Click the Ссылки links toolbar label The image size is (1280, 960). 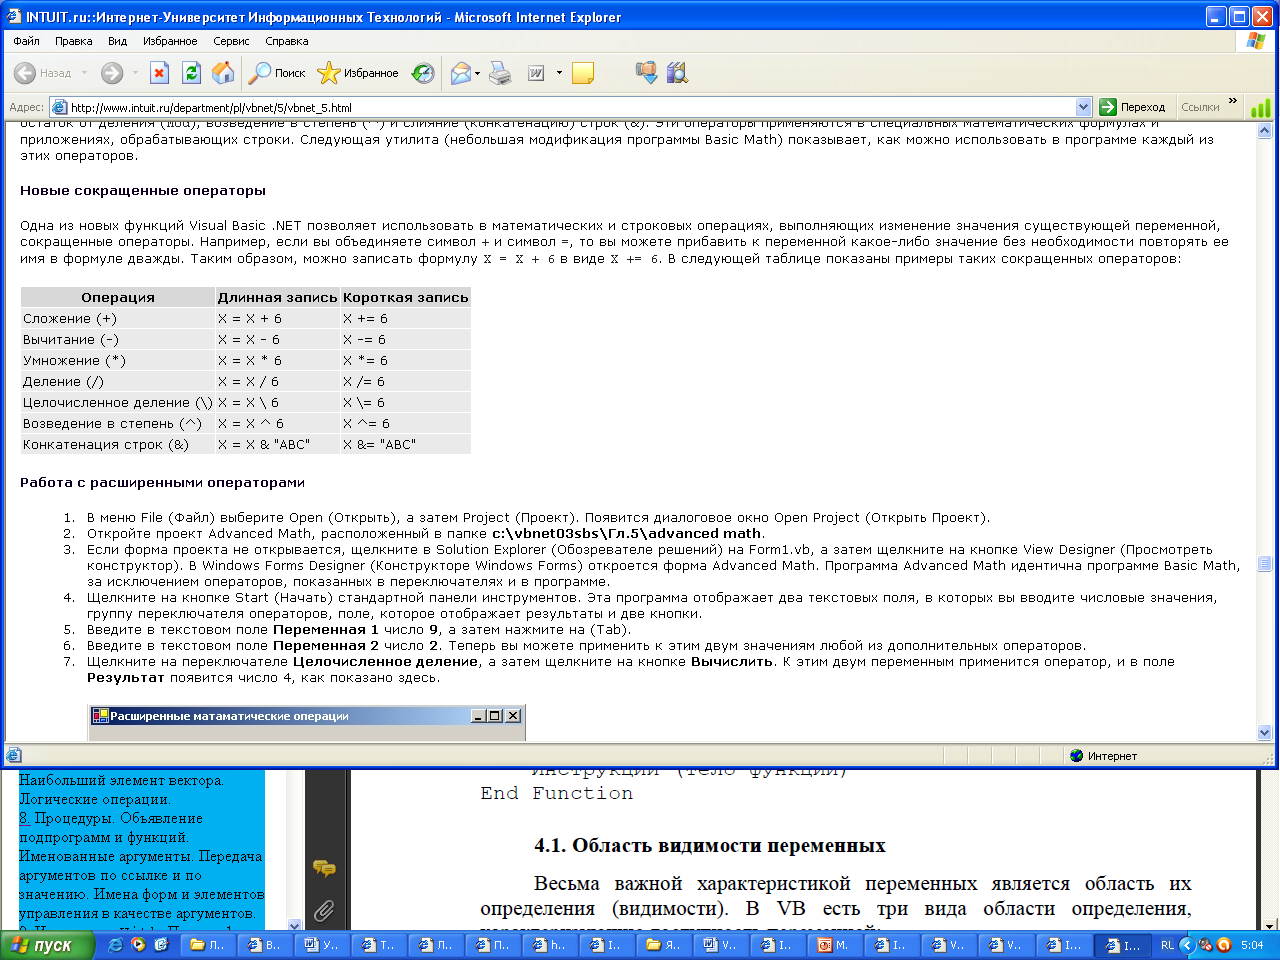[1200, 107]
